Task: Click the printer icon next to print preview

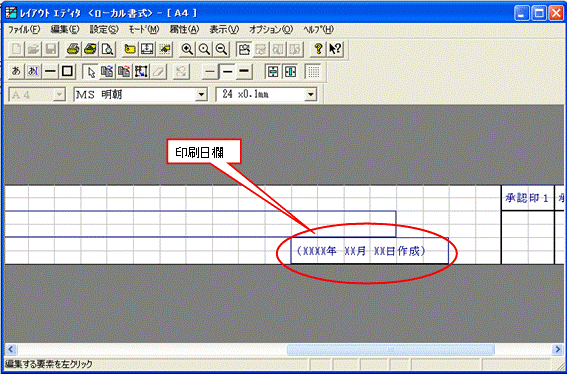Action: point(90,49)
